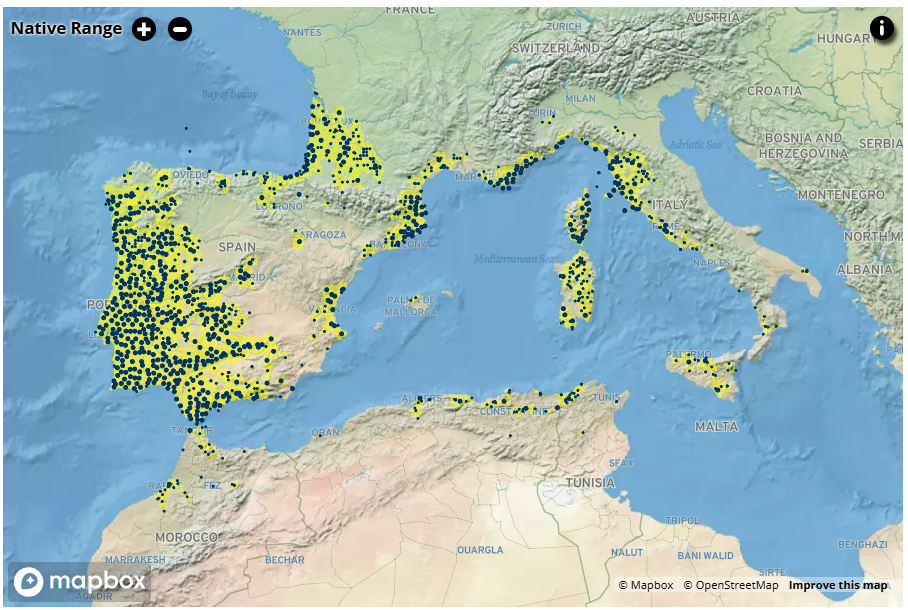Click the minus icon to zoom out

(180, 29)
